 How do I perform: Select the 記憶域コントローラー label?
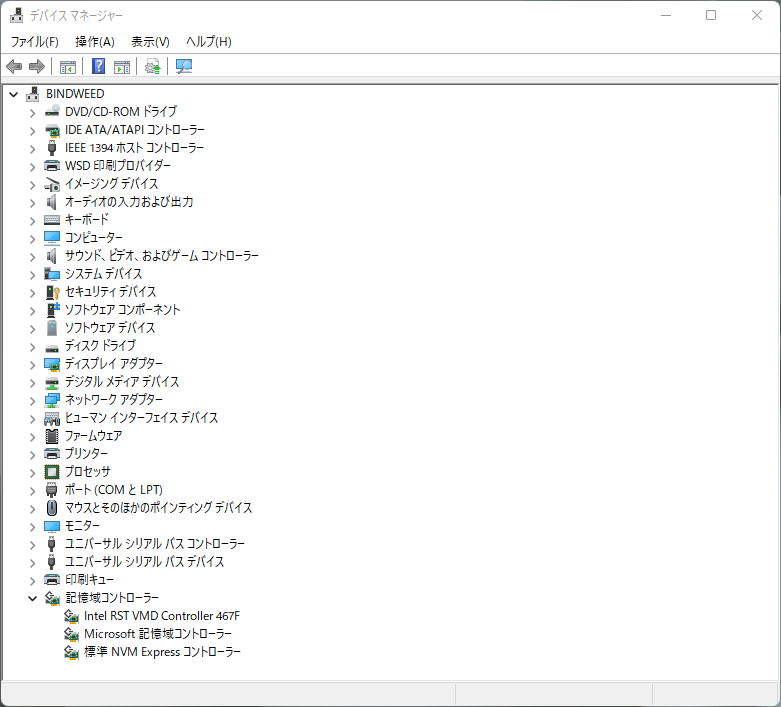point(112,598)
